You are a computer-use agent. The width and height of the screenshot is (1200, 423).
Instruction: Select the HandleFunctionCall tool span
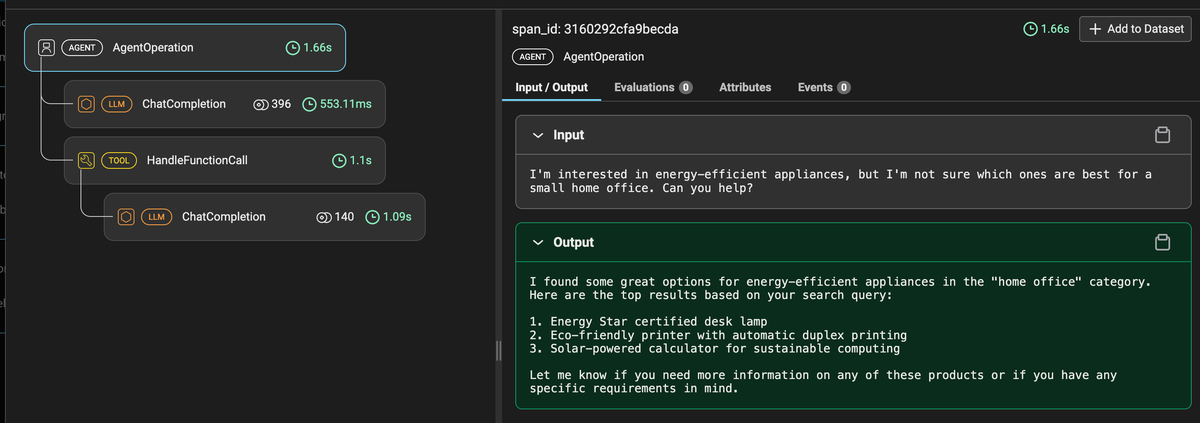197,160
